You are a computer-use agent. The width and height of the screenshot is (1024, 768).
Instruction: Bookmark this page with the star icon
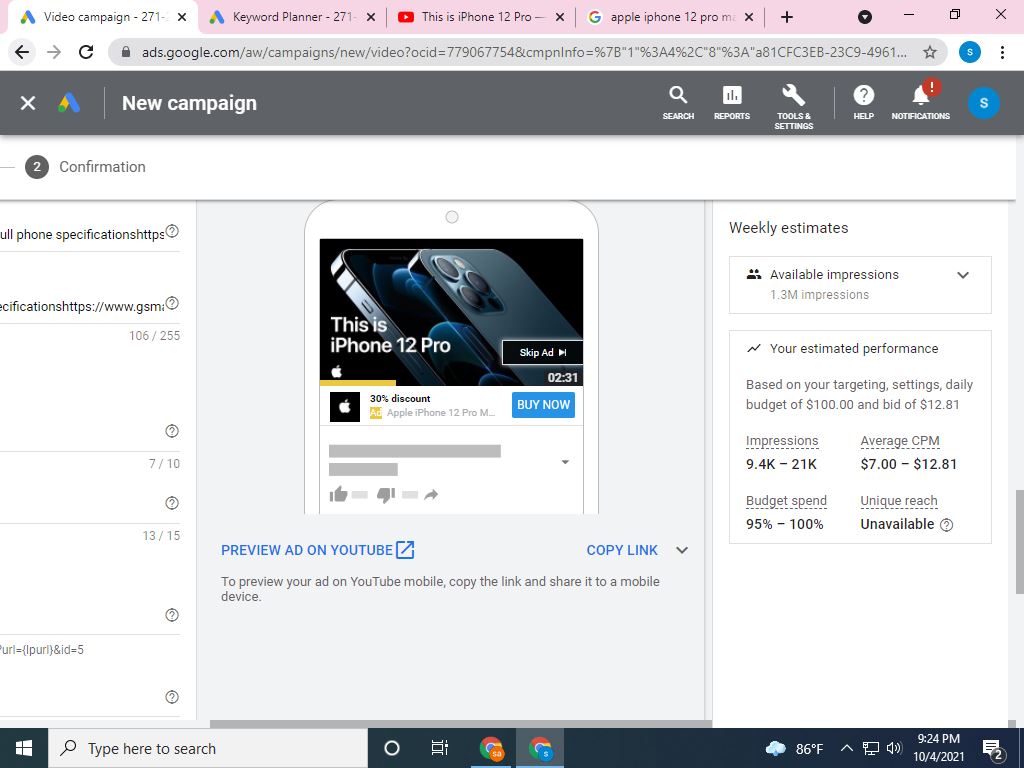(x=930, y=52)
